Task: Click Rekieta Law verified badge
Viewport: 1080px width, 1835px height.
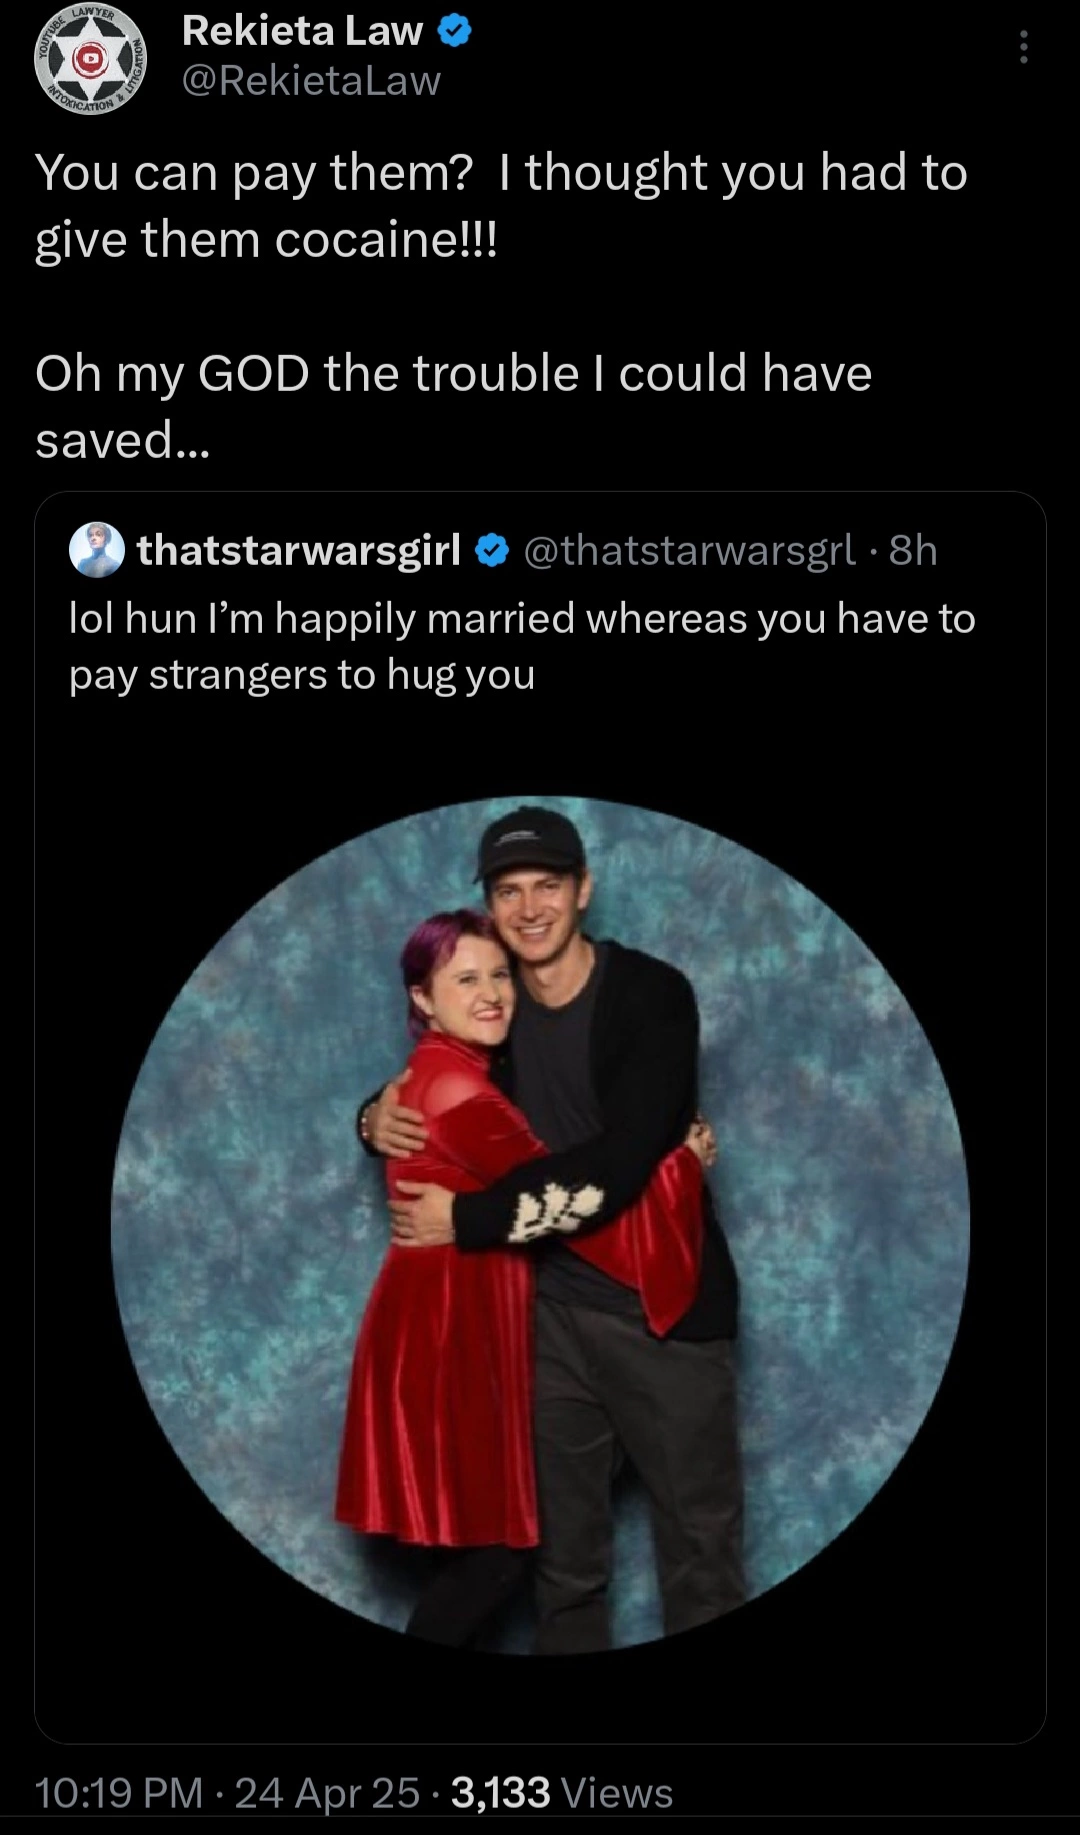Action: point(455,32)
